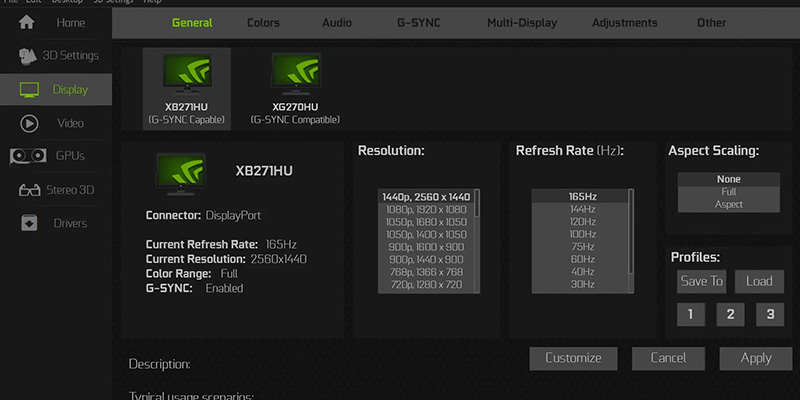800x400 pixels.
Task: Open 3D Settings shapes icon
Action: 27,56
